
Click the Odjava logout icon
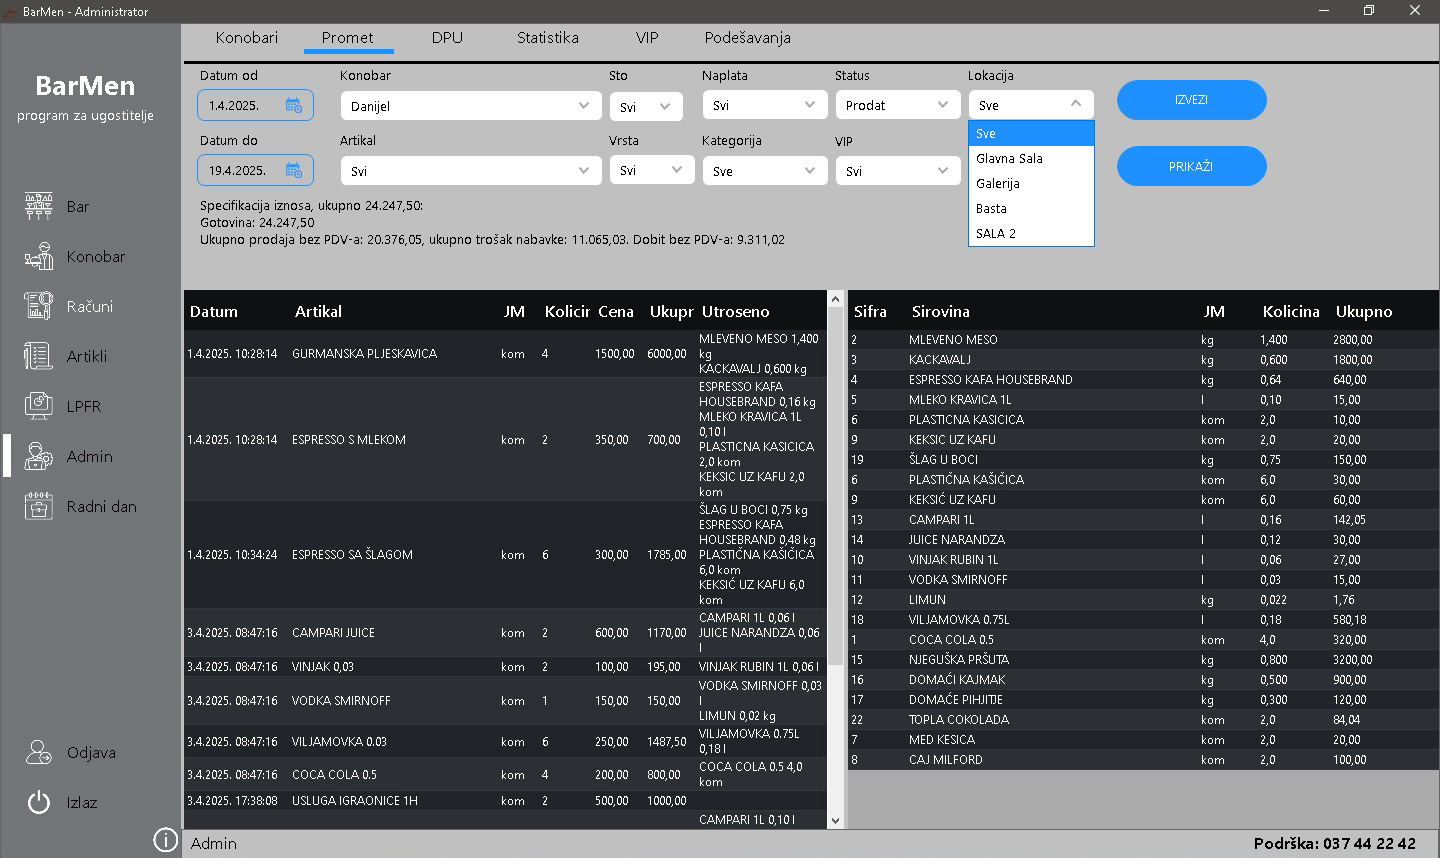[x=38, y=752]
